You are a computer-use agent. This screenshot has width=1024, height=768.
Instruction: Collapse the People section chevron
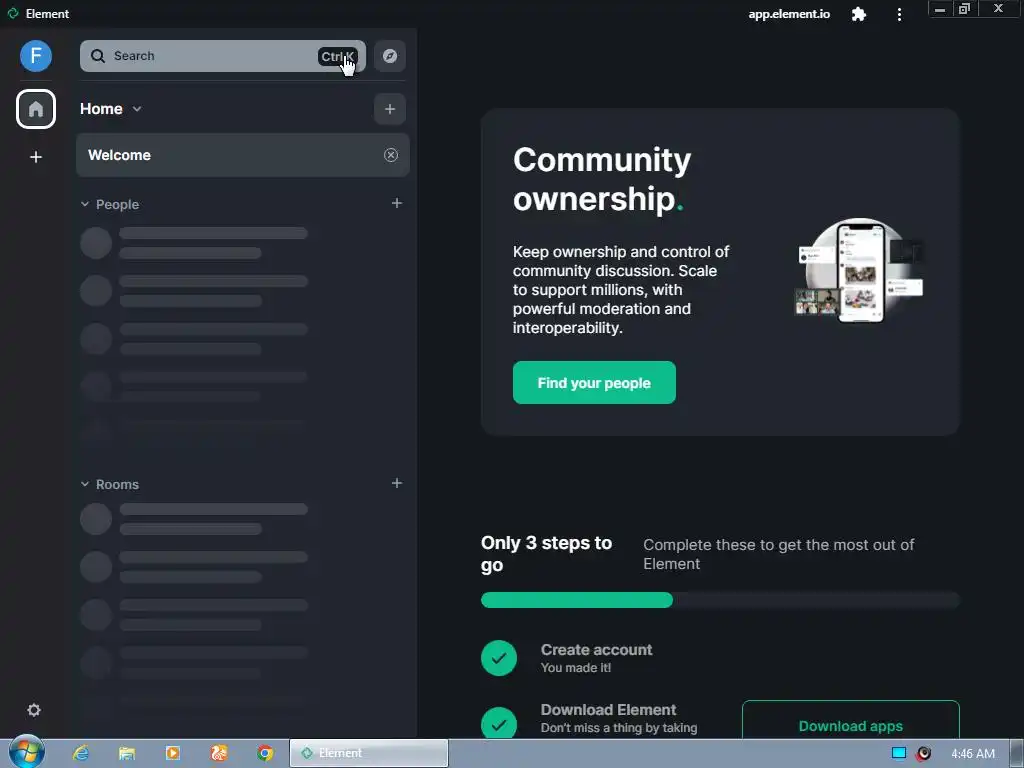coord(85,204)
